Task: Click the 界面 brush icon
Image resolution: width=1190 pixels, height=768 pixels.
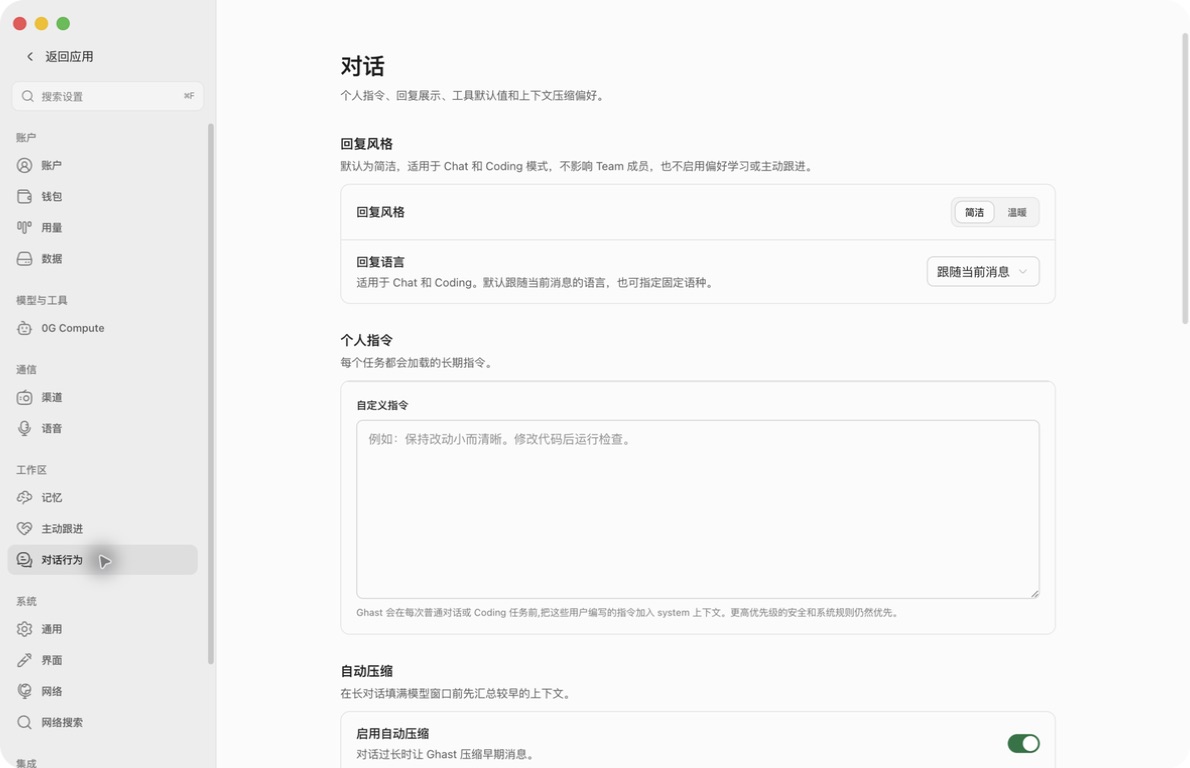Action: coord(24,660)
